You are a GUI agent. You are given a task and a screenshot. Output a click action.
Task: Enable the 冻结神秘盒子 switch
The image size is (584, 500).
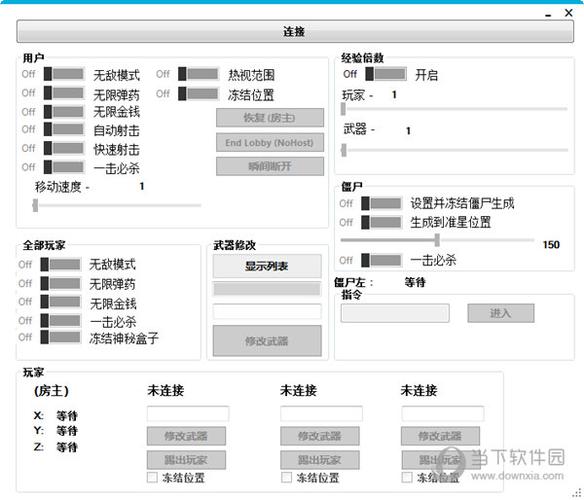click(x=61, y=337)
